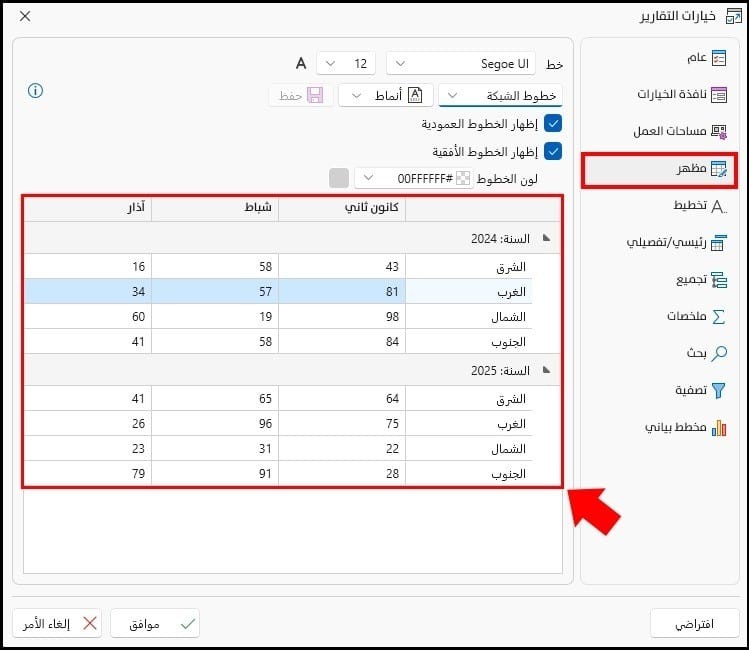749x650 pixels.
Task: Click the تجميع grouping icon
Action: click(719, 280)
